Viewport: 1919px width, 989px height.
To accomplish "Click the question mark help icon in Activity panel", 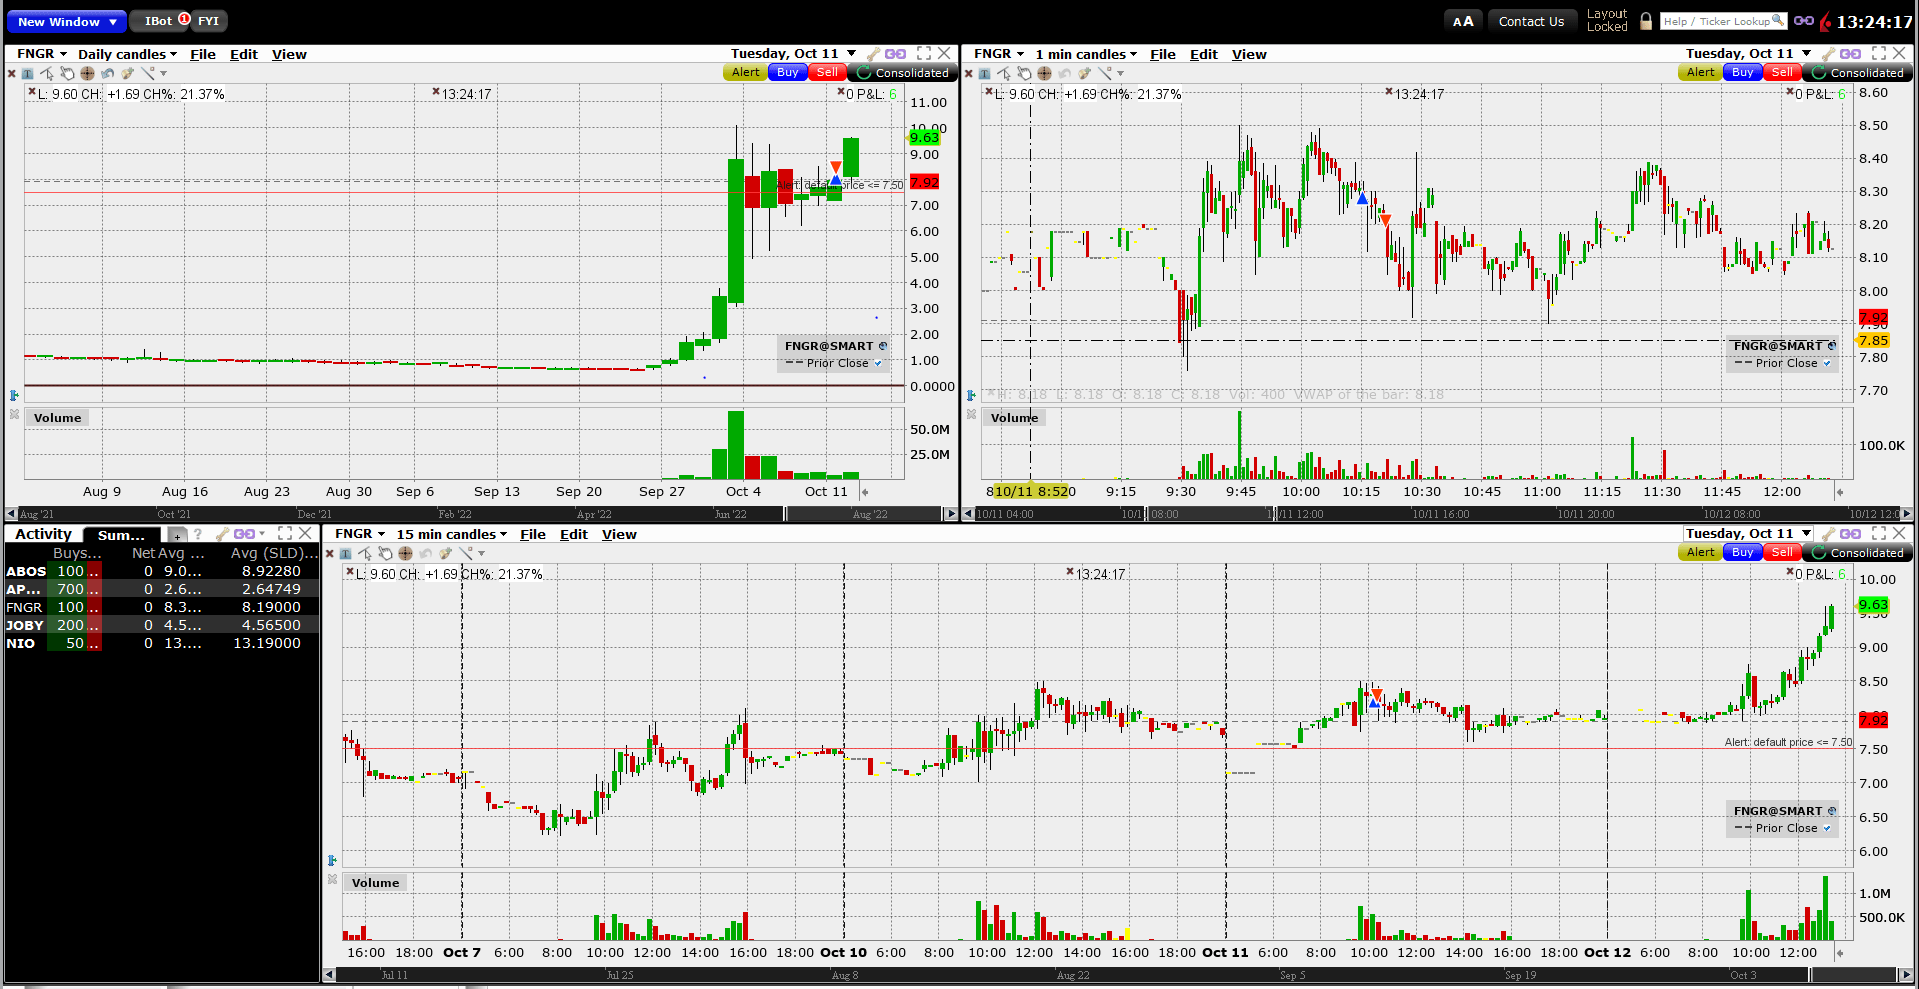I will (198, 534).
